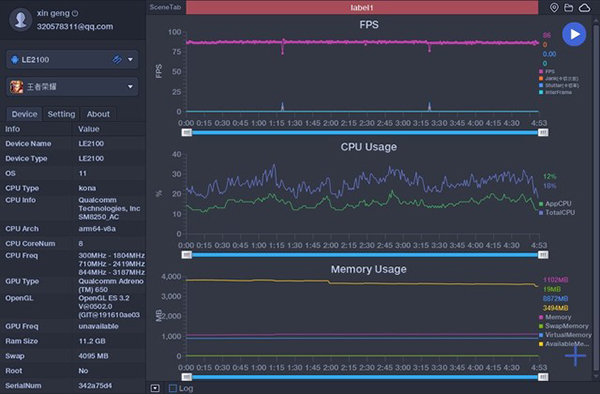
Task: Start recording with the blue play button
Action: click(574, 34)
